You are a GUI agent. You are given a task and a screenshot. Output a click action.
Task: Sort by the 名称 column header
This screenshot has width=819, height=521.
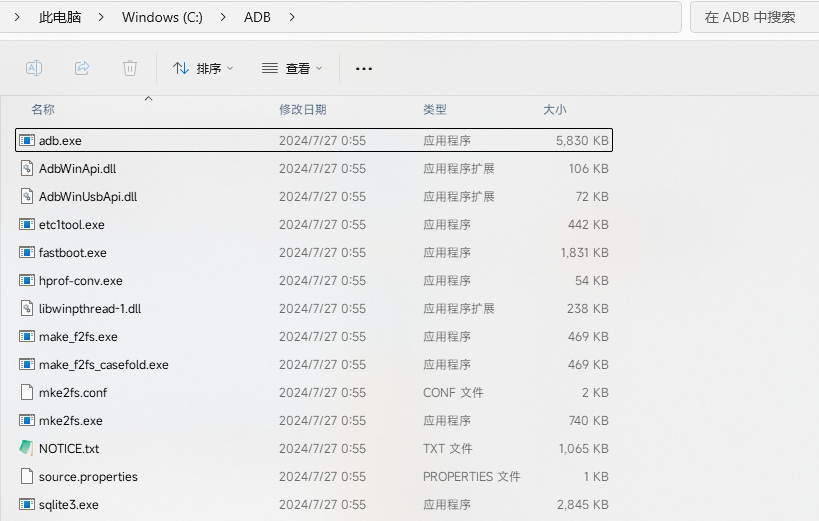pos(43,109)
